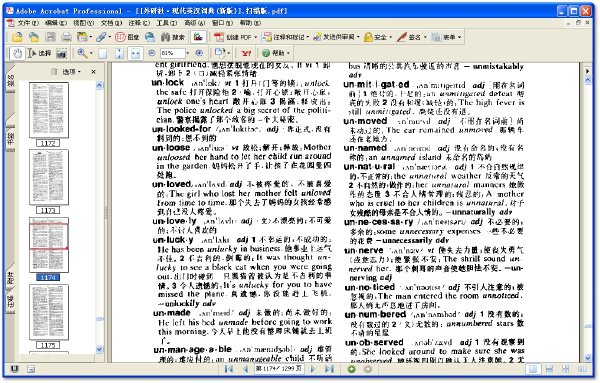Screen dimensions: 600x383
Task: Open the 编辑(E) menu
Action: [x=56, y=23]
